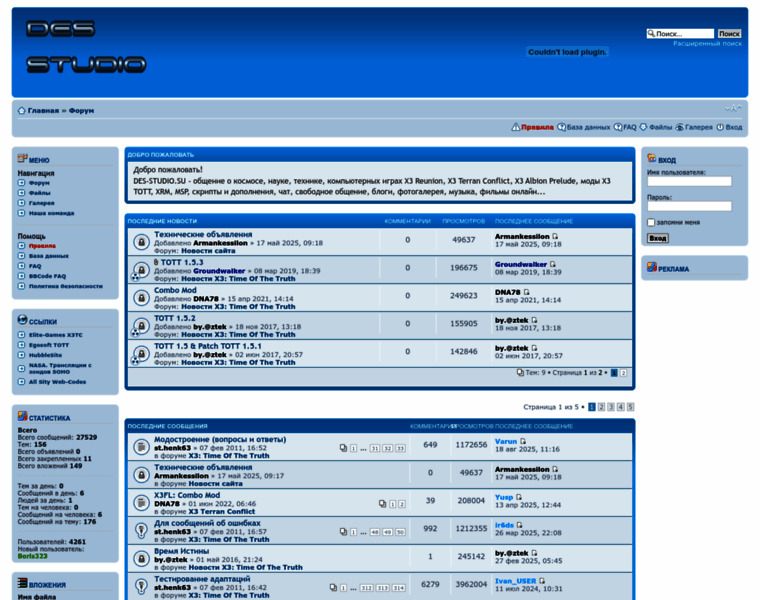The width and height of the screenshot is (760, 600).
Task: Jump to page 2 of X3FL: Combo Mod
Action: click(401, 504)
